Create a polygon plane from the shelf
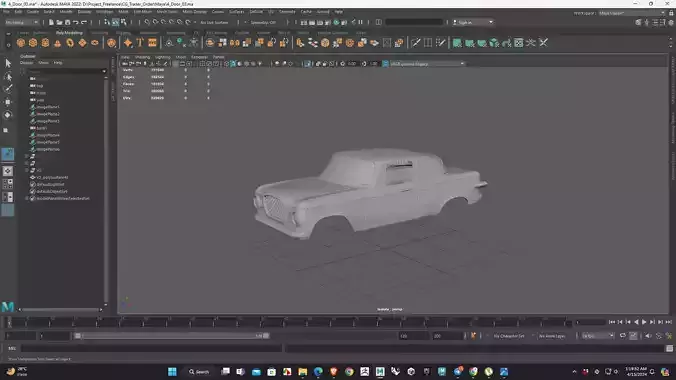 click(x=82, y=43)
